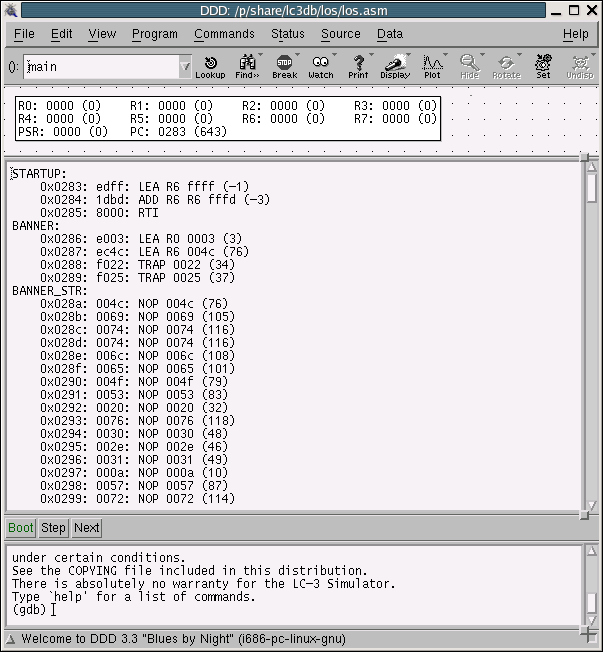Click the Undisp toolbar icon
Image resolution: width=603 pixels, height=652 pixels.
(580, 66)
